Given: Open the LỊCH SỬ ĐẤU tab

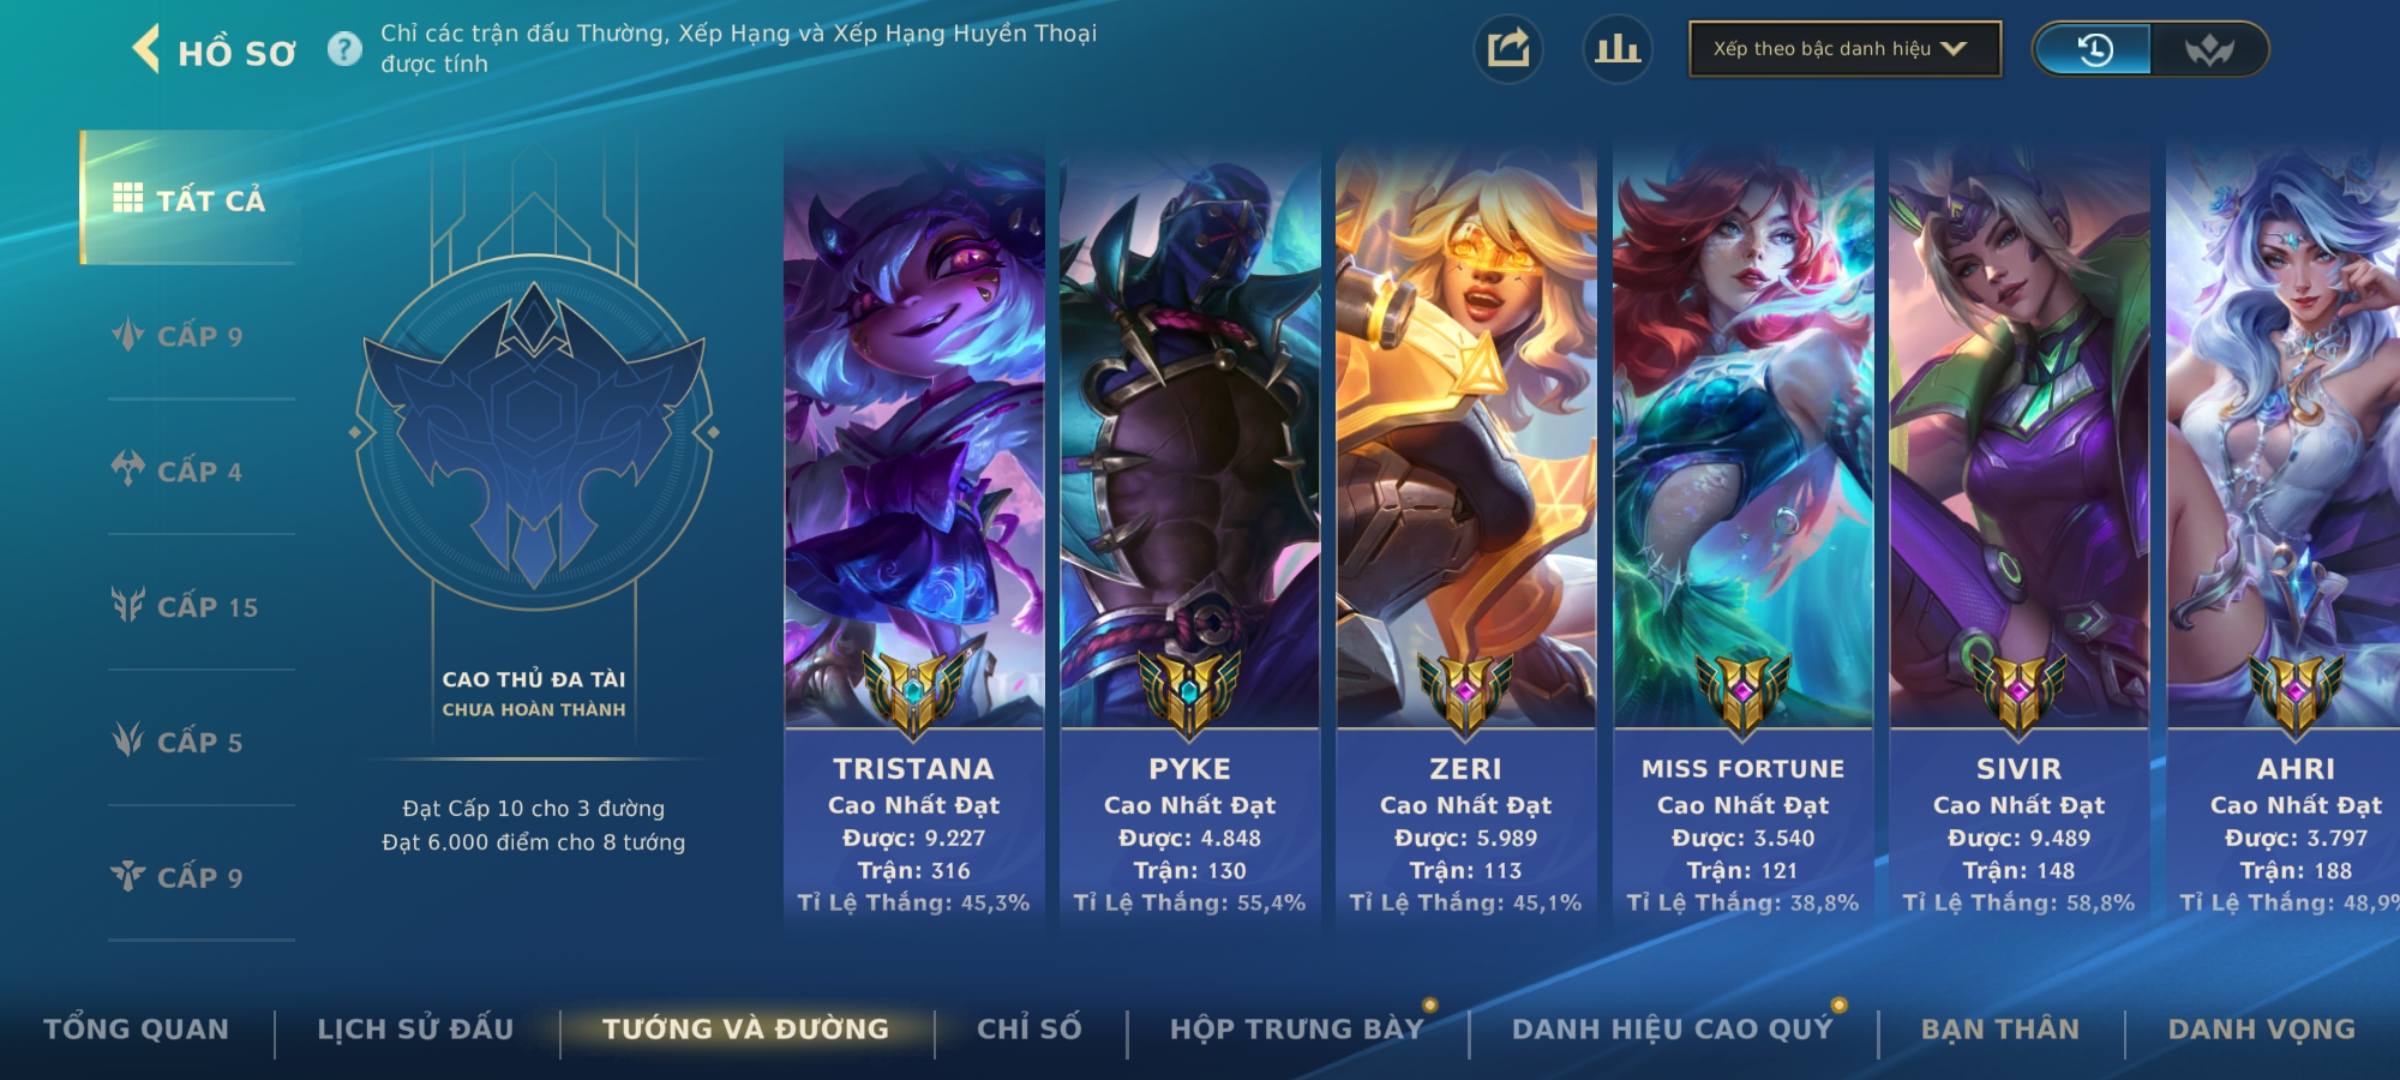Looking at the screenshot, I should click(x=415, y=1029).
